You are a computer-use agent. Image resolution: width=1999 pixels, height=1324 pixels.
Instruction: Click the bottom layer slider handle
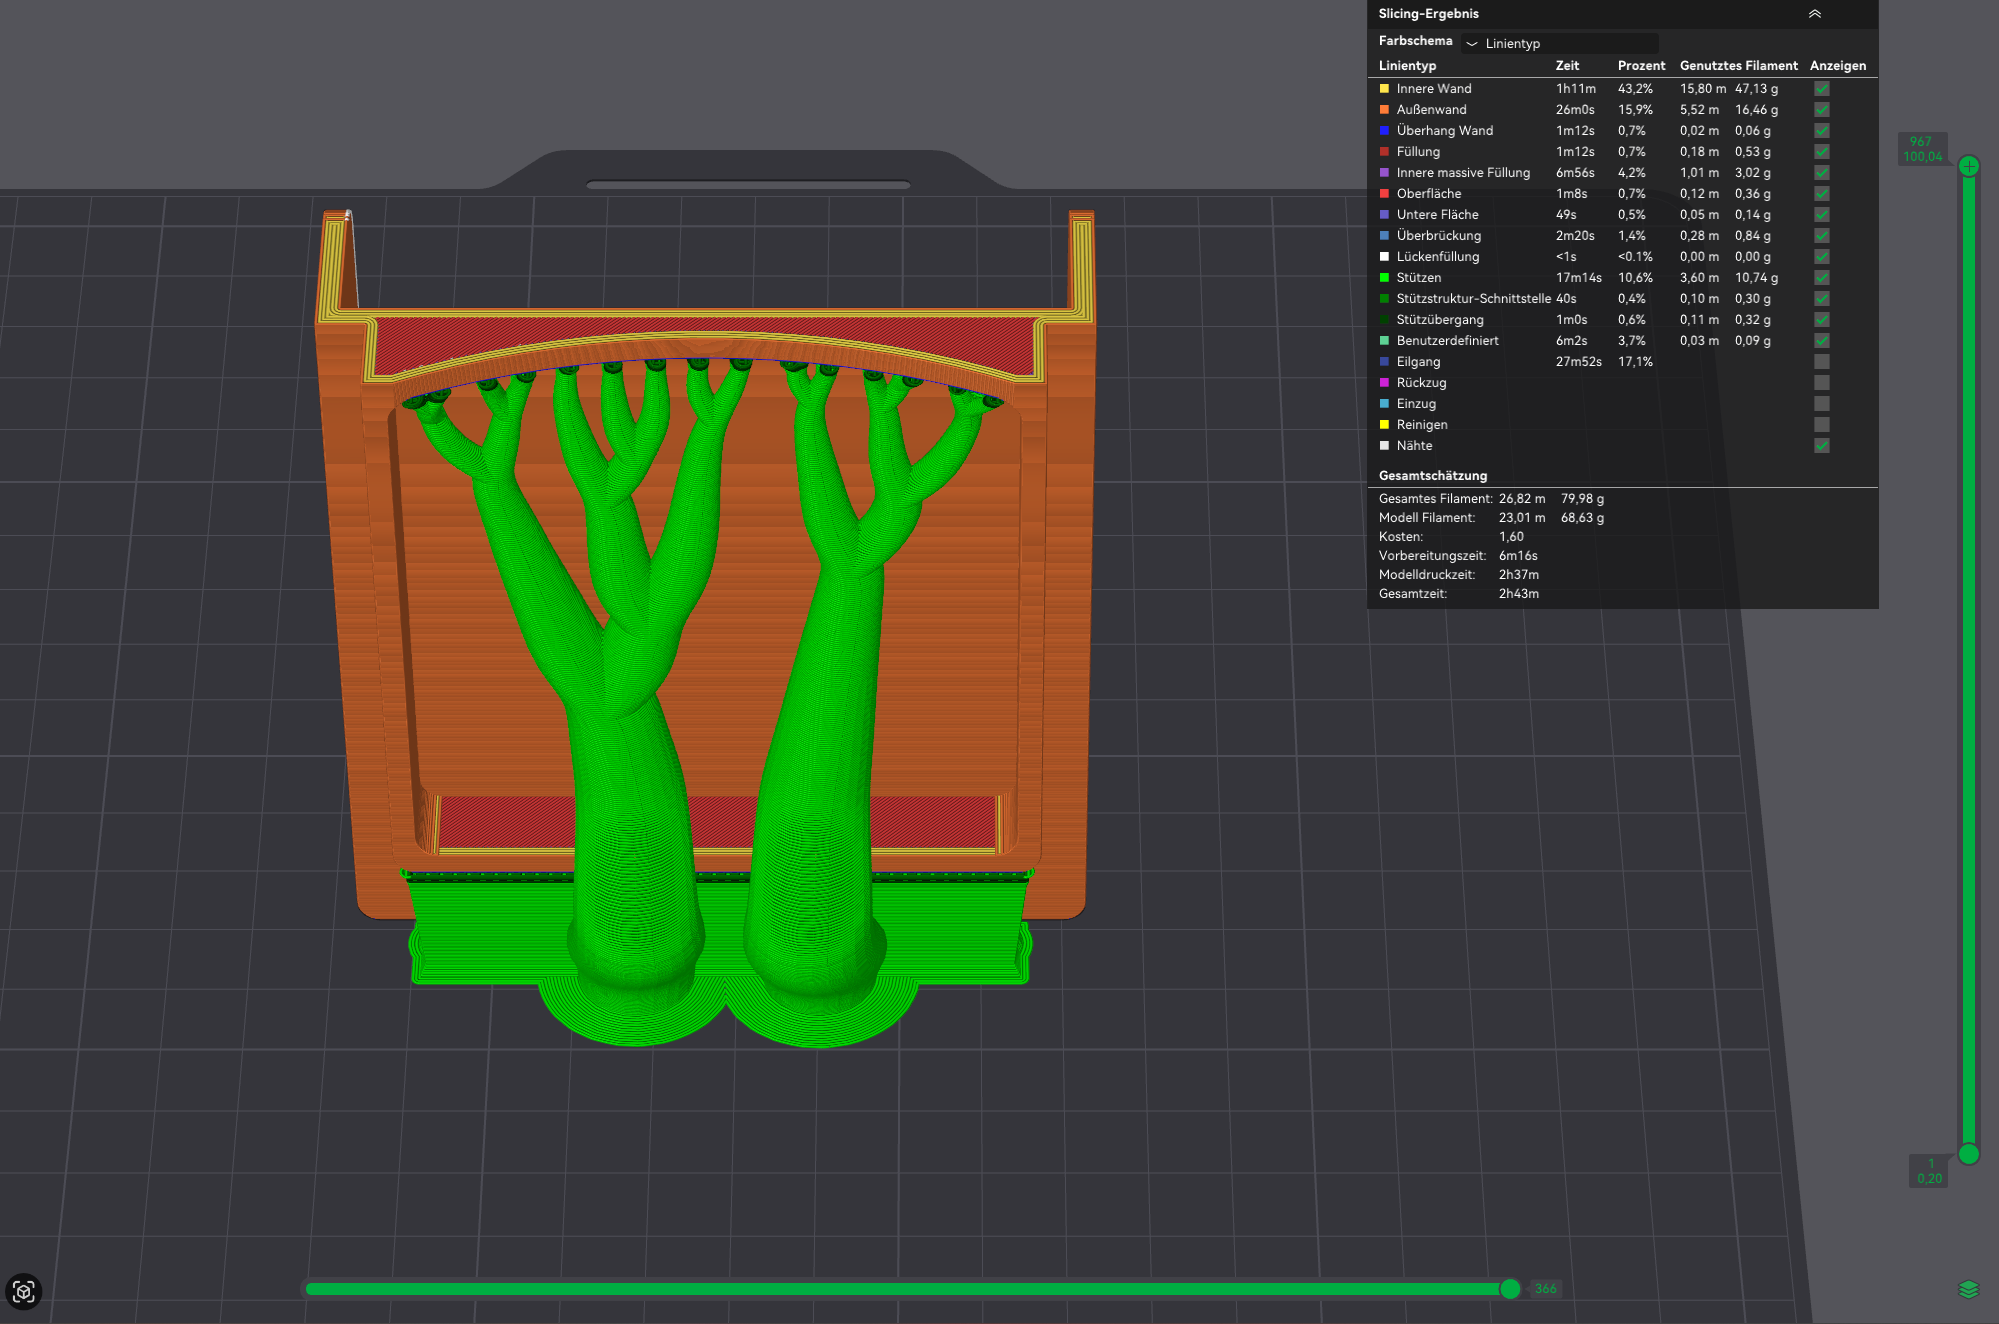pyautogui.click(x=1968, y=1154)
